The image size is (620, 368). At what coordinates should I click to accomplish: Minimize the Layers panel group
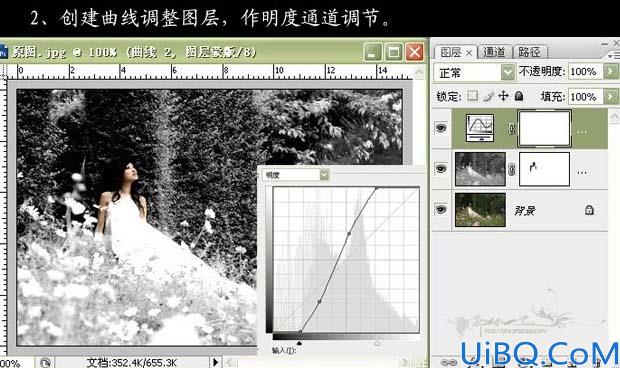coord(604,43)
